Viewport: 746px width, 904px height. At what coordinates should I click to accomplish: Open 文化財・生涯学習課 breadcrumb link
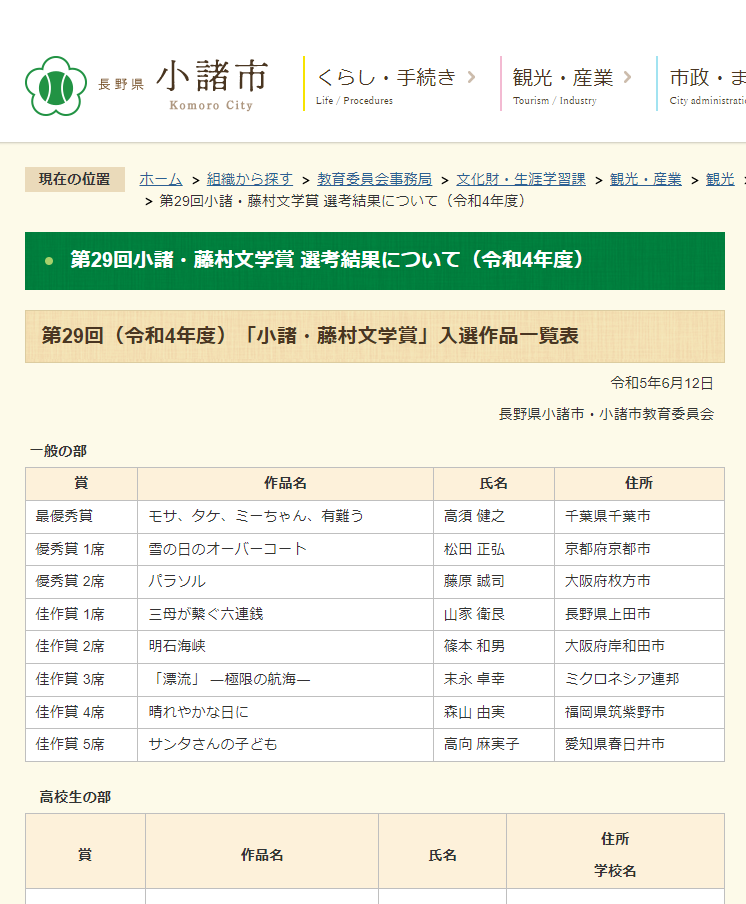tap(521, 179)
